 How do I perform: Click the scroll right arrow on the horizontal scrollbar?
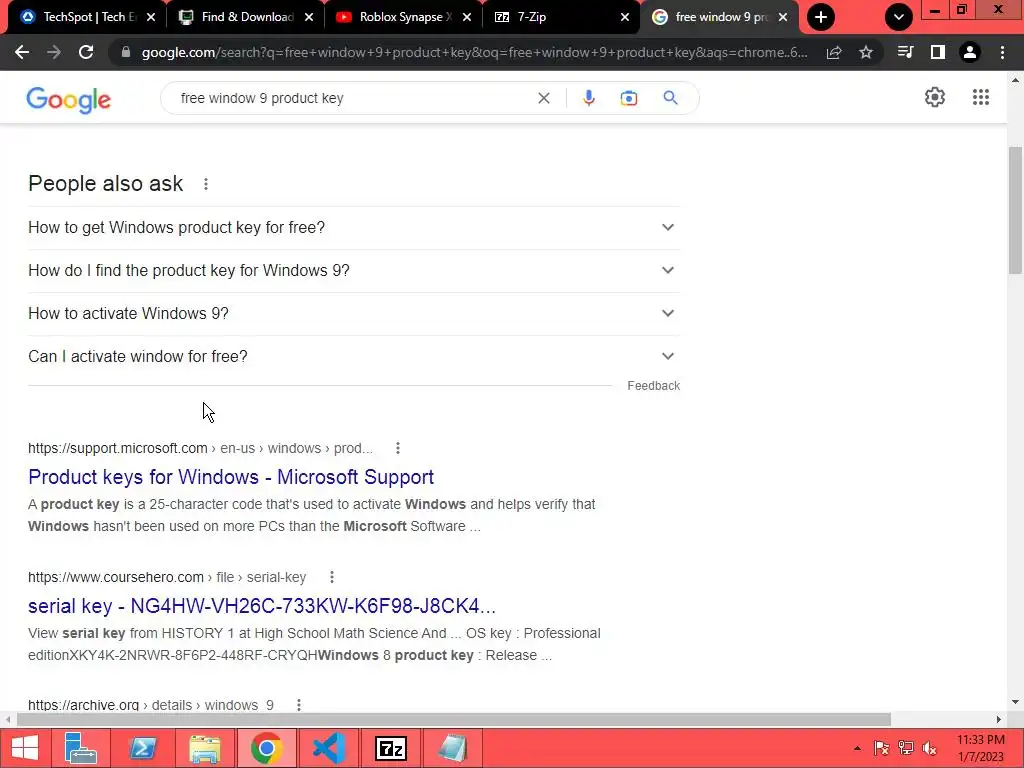pos(999,719)
